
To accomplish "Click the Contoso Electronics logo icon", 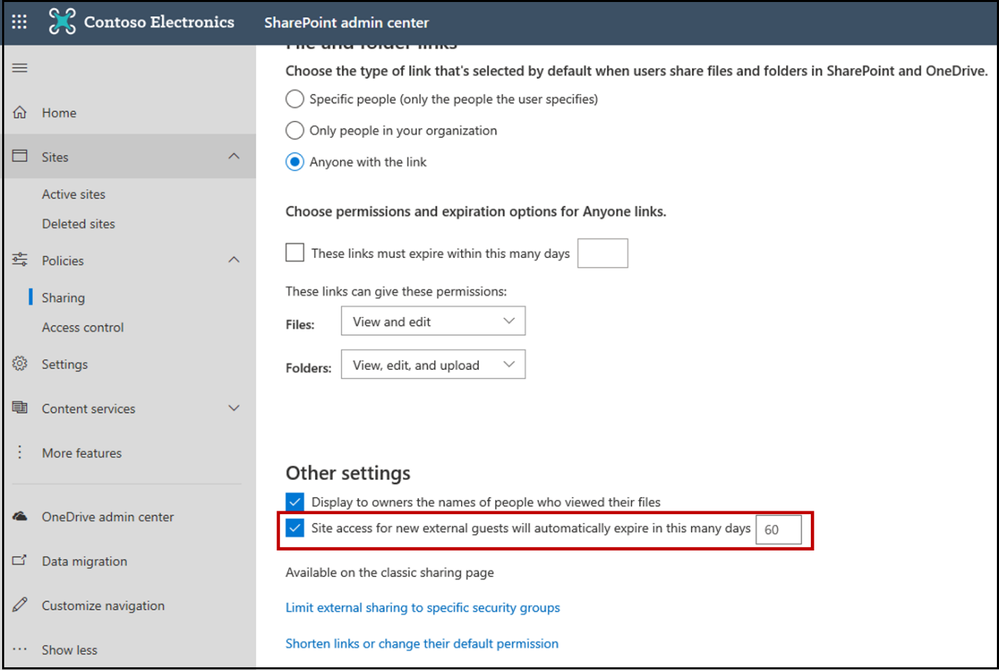I will (x=62, y=21).
